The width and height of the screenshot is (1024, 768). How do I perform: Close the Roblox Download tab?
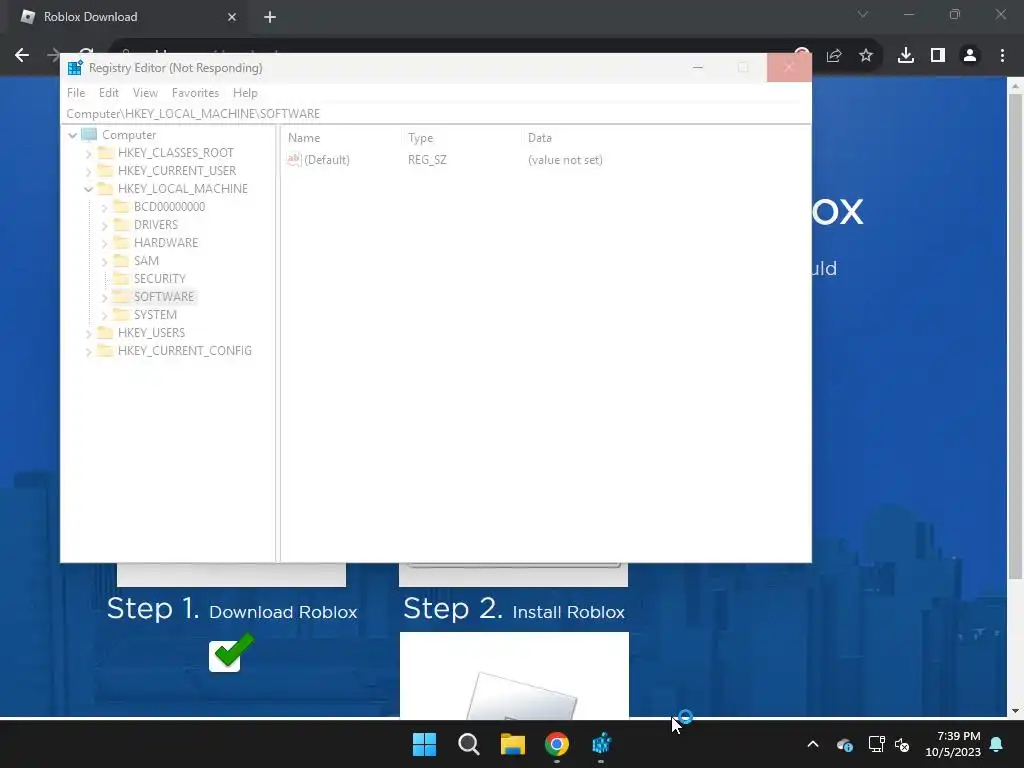point(232,17)
